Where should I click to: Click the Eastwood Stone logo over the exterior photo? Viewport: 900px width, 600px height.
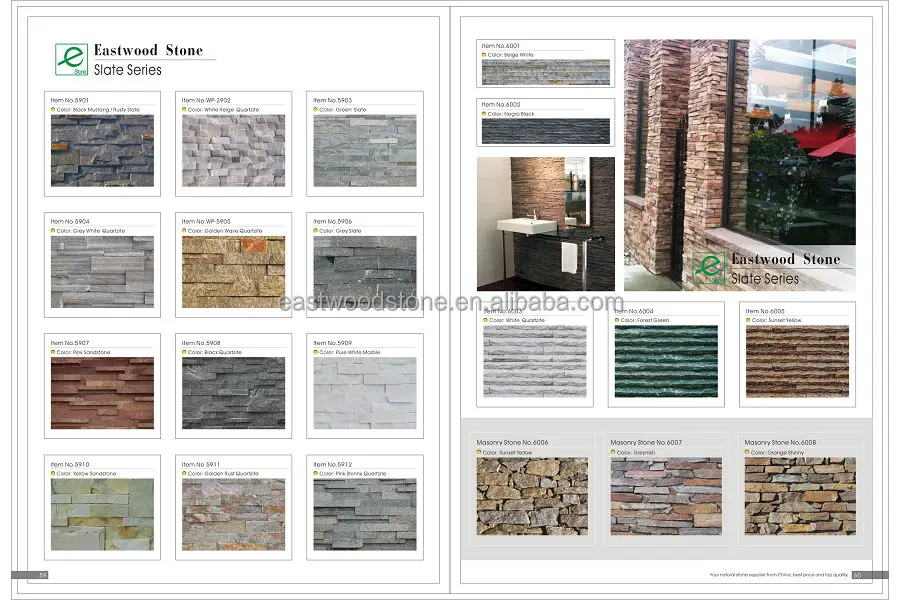709,268
